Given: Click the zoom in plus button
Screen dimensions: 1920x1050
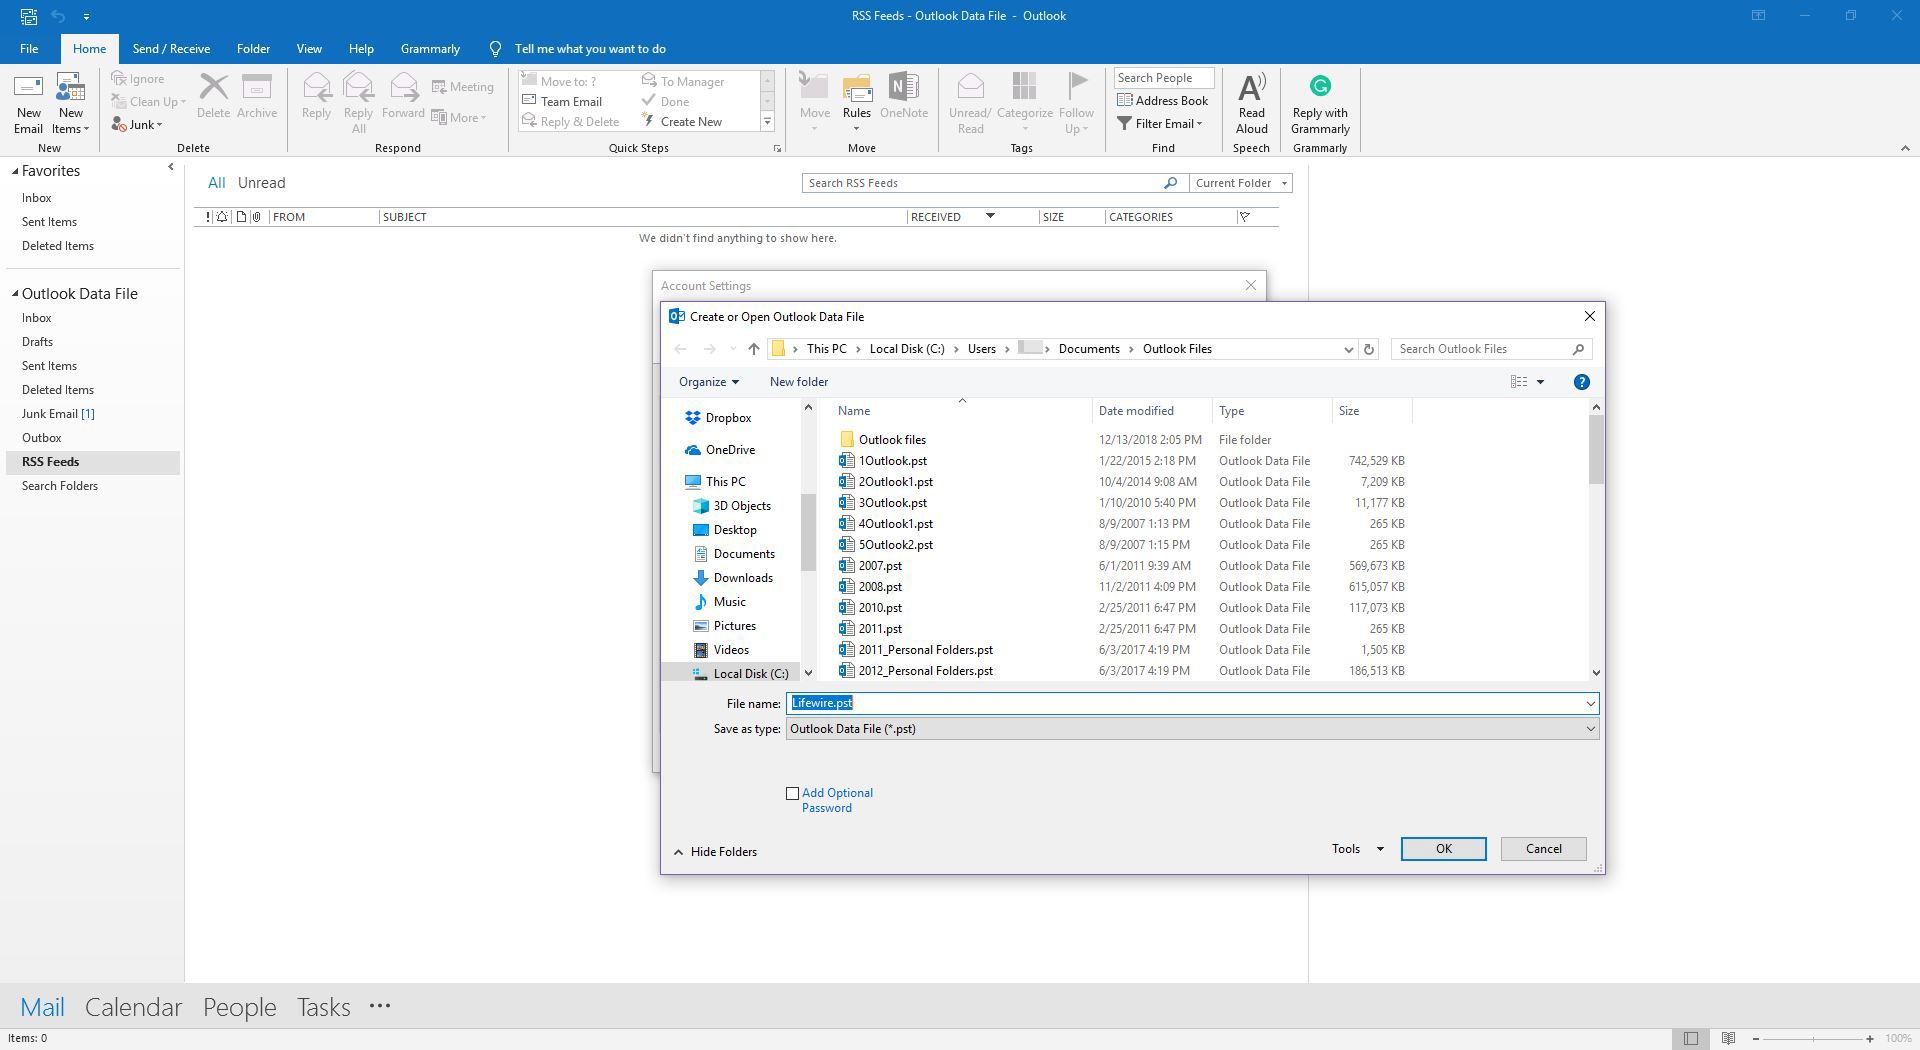Looking at the screenshot, I should (x=1869, y=1039).
